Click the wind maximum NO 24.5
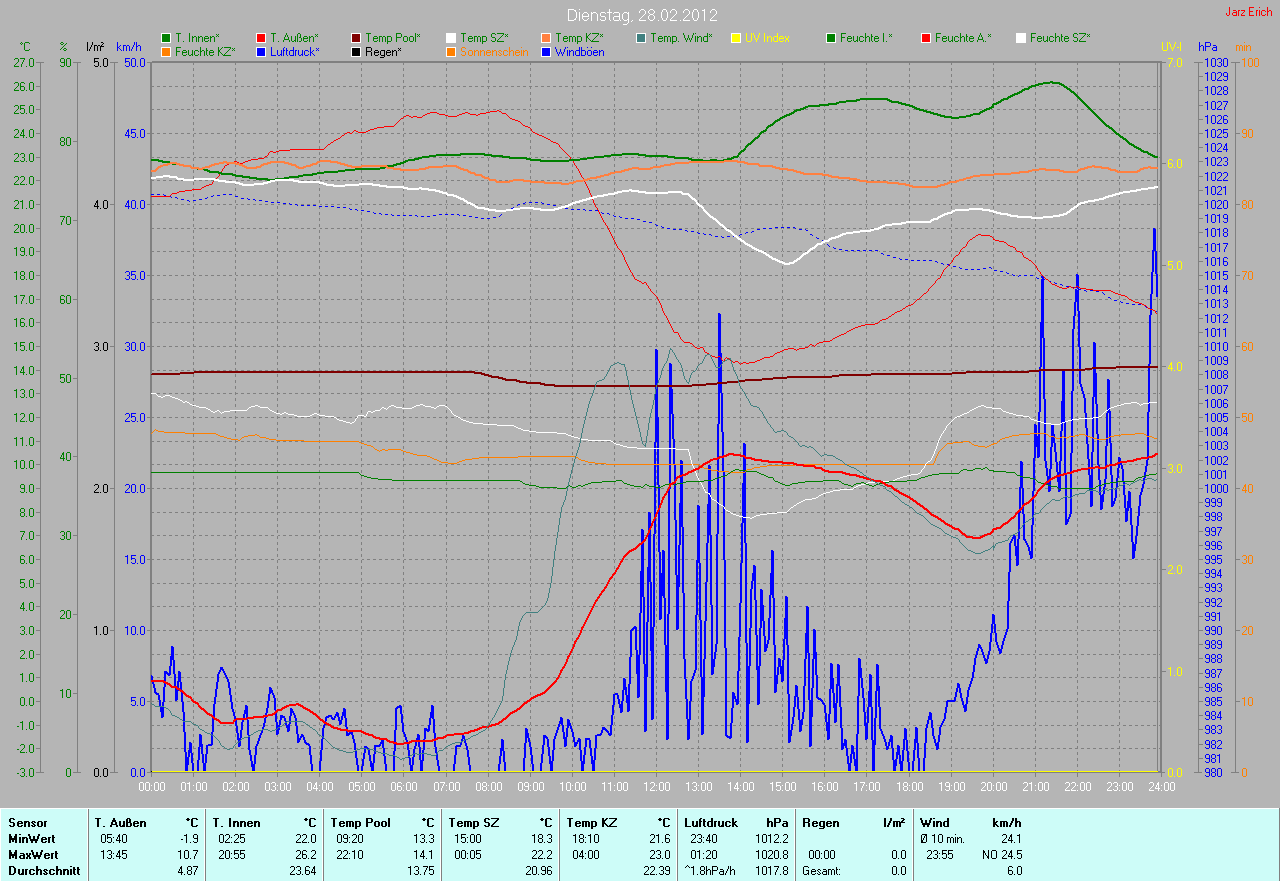This screenshot has width=1280, height=881. [x=1002, y=855]
